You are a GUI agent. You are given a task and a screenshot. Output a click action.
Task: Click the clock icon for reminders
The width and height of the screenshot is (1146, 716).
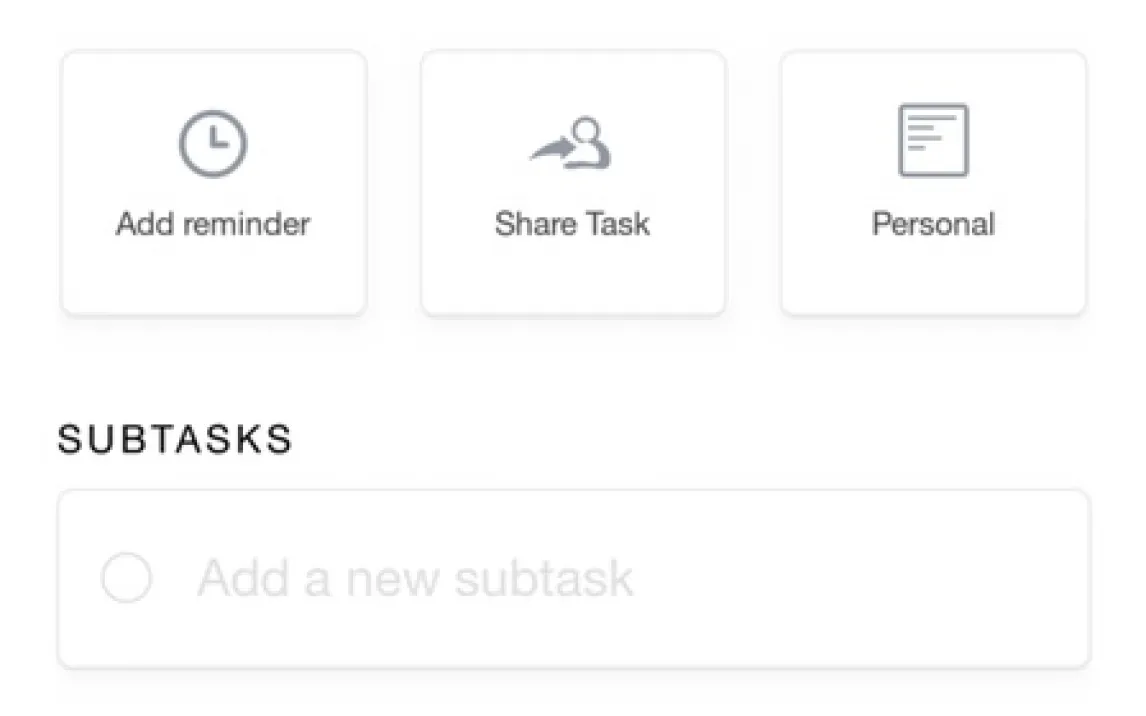click(213, 143)
